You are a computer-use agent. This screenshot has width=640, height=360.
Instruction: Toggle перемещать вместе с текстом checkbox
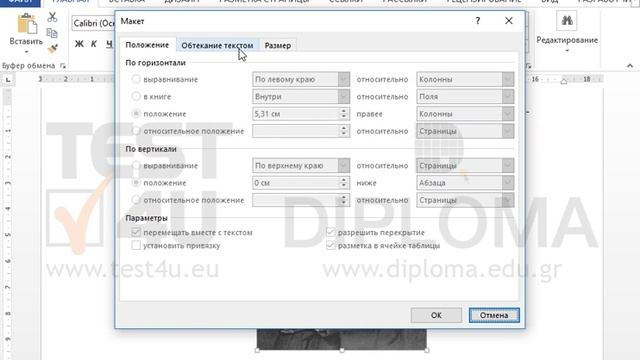[136, 232]
